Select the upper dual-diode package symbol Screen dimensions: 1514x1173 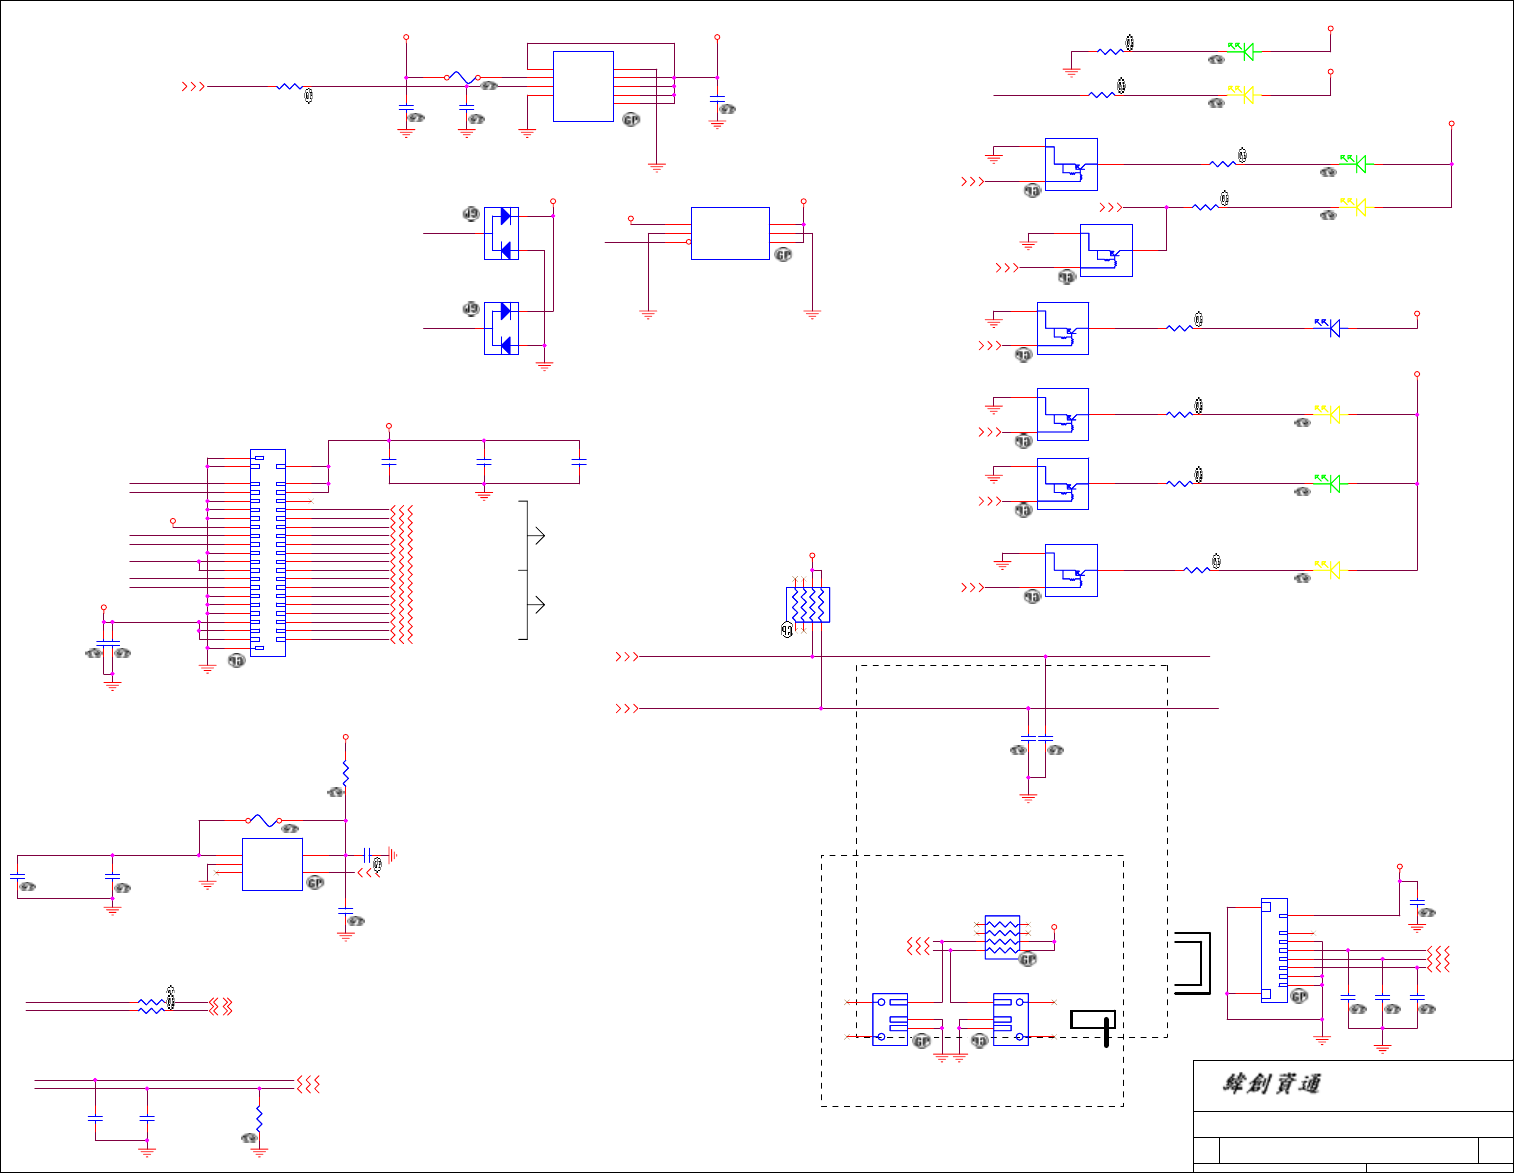point(501,233)
